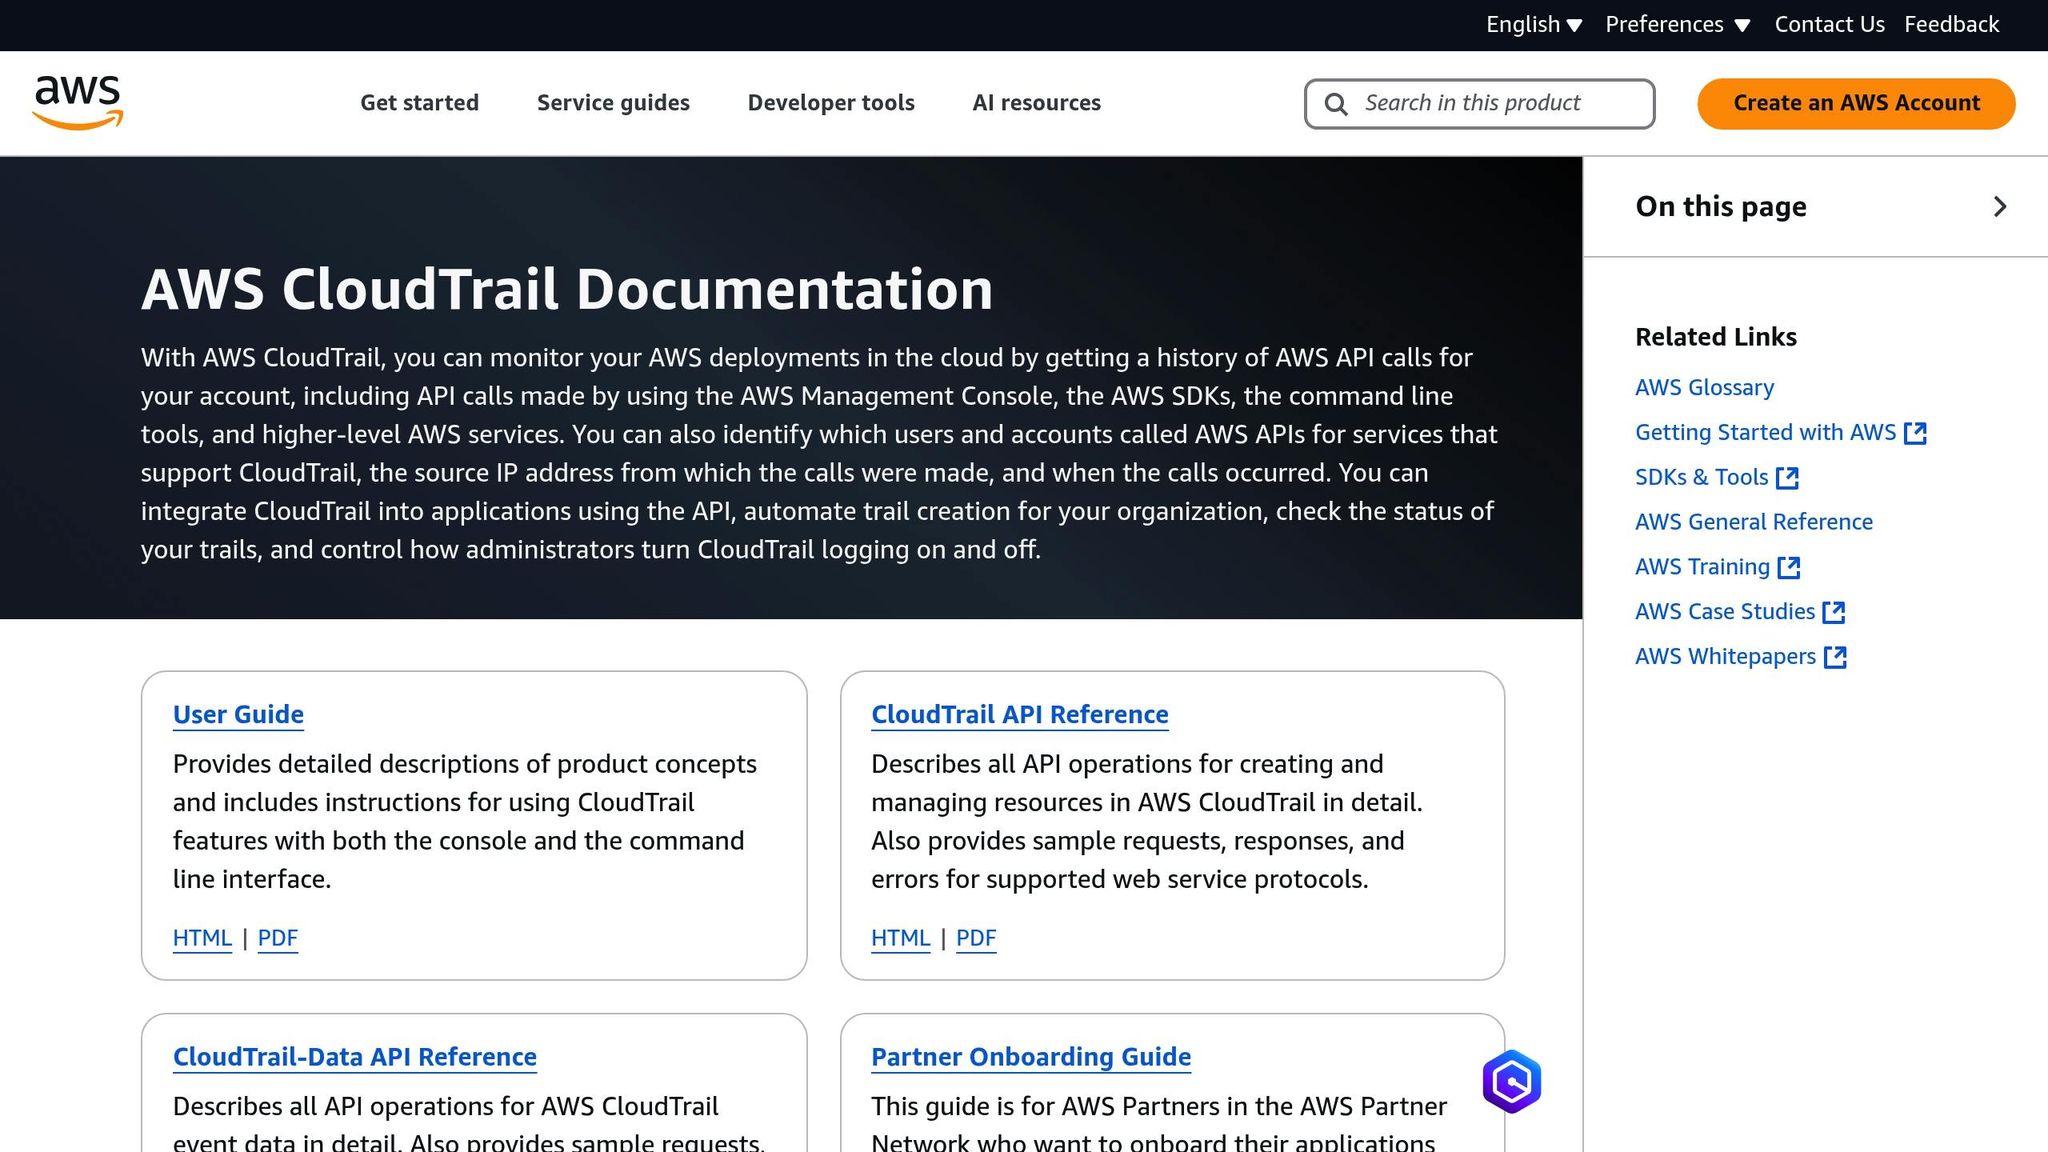Click Create an AWS Account button
This screenshot has height=1152, width=2048.
(x=1856, y=103)
